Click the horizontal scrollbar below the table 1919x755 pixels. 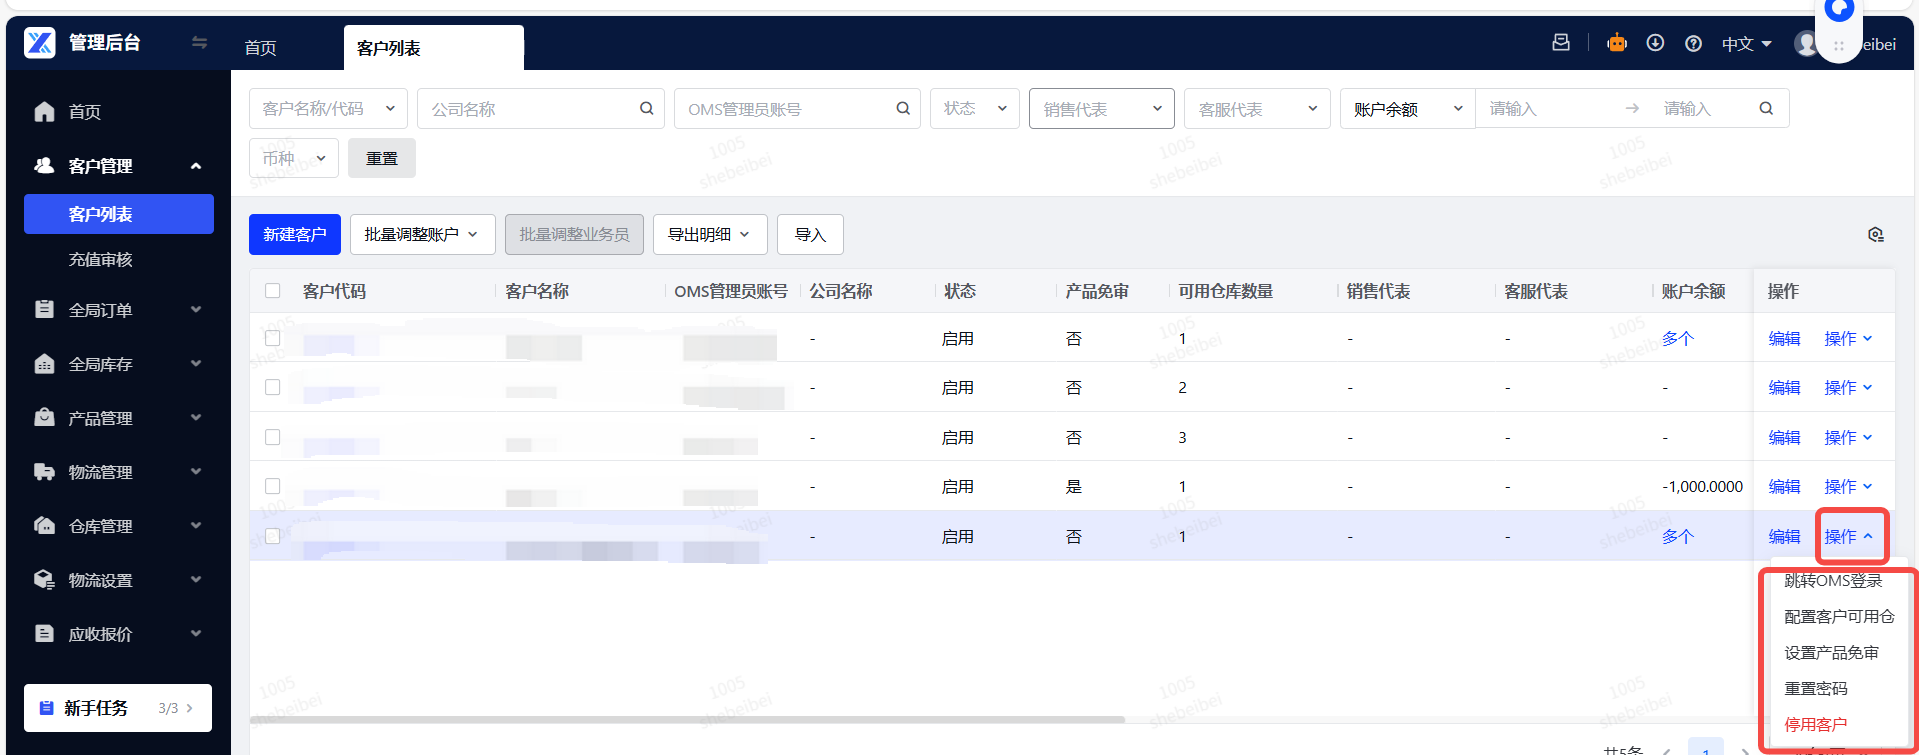(687, 719)
